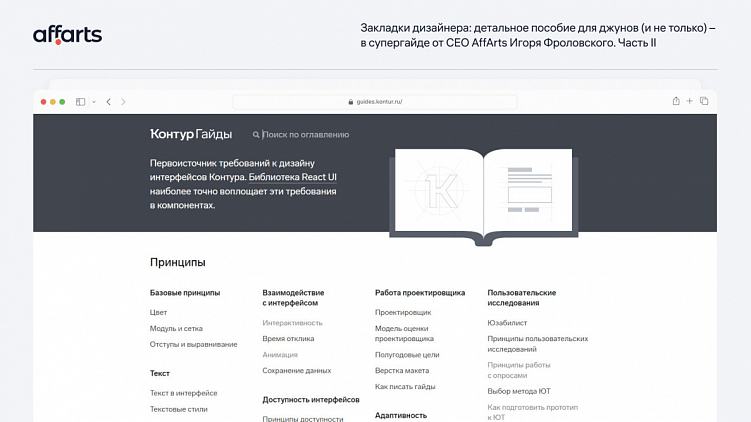Open the sidebar options dropdown arrow
Image resolution: width=751 pixels, height=422 pixels.
click(94, 102)
